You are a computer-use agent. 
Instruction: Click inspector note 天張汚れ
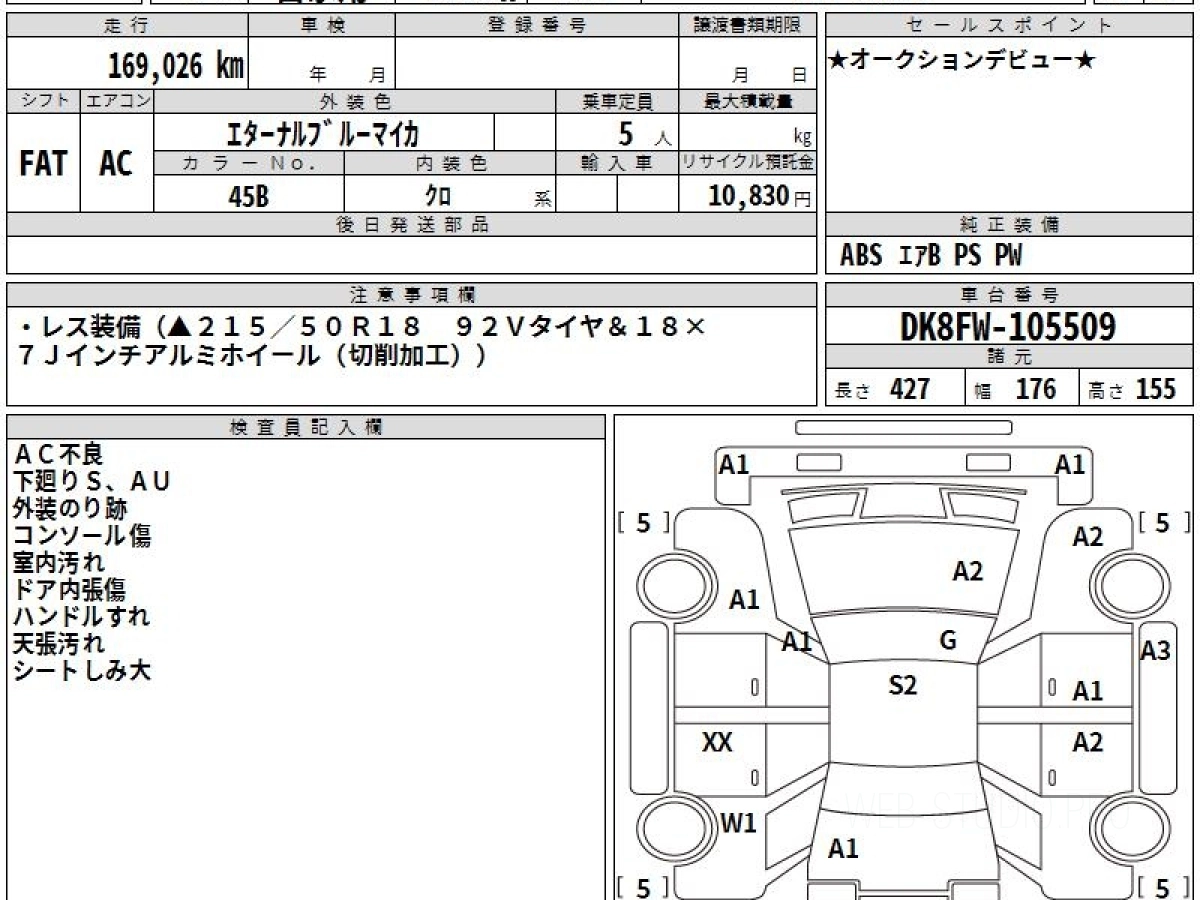tap(59, 644)
